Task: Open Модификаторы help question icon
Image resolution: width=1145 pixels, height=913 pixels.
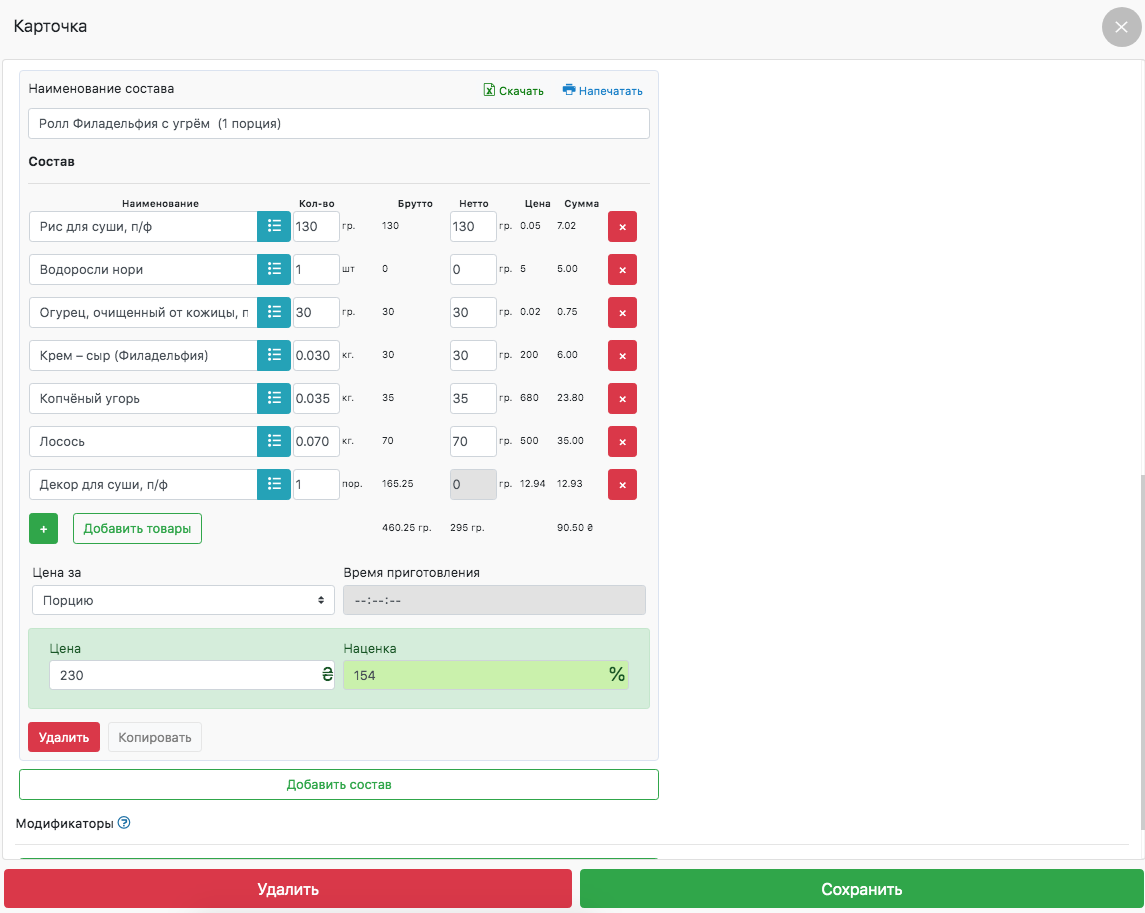Action: pyautogui.click(x=124, y=823)
